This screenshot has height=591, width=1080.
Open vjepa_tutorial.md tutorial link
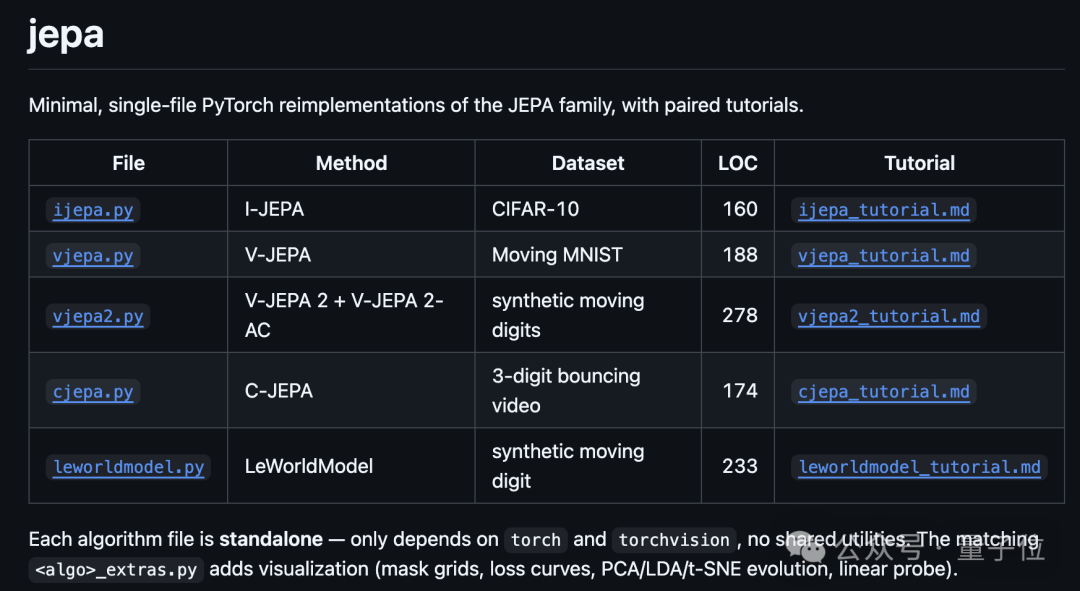pyautogui.click(x=884, y=256)
